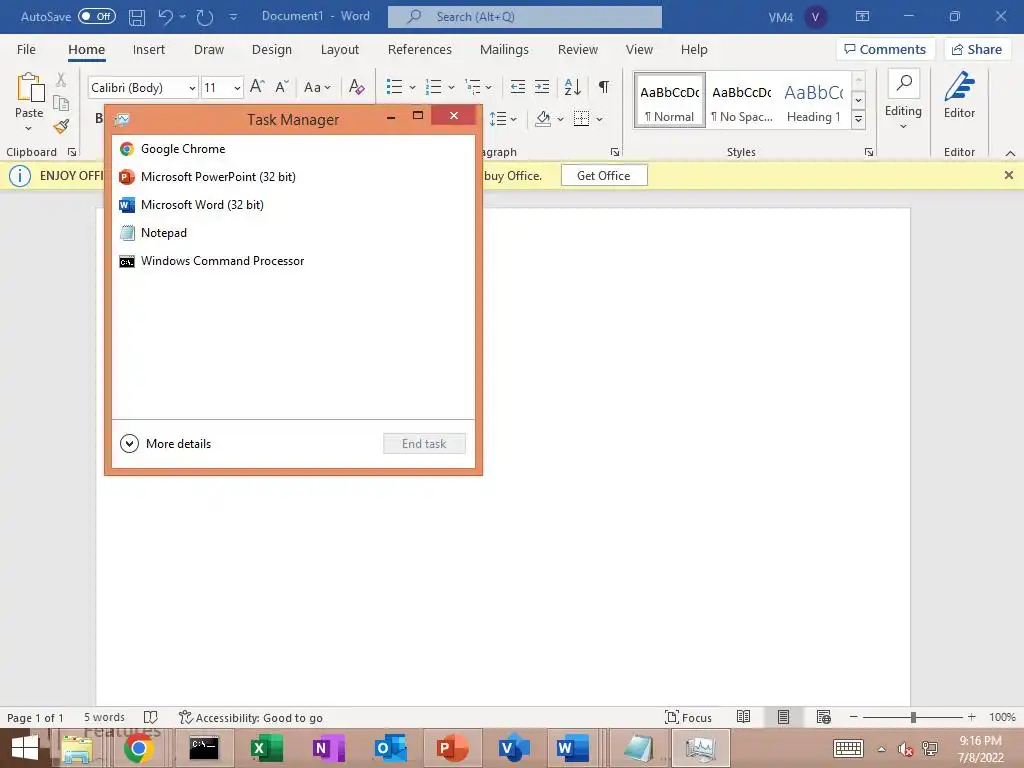Click the Copy icon in Clipboard group
Viewport: 1024px width, 768px height.
tap(61, 103)
